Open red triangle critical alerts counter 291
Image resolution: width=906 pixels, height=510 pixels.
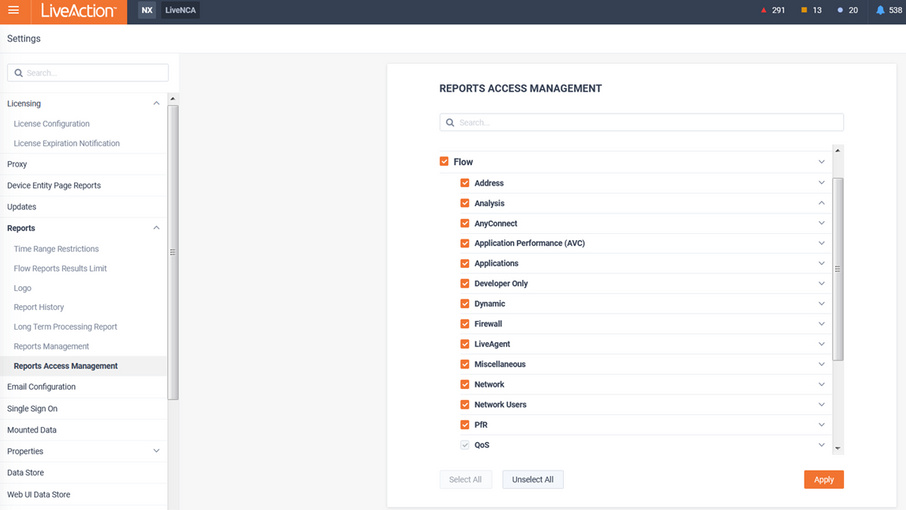tap(773, 10)
